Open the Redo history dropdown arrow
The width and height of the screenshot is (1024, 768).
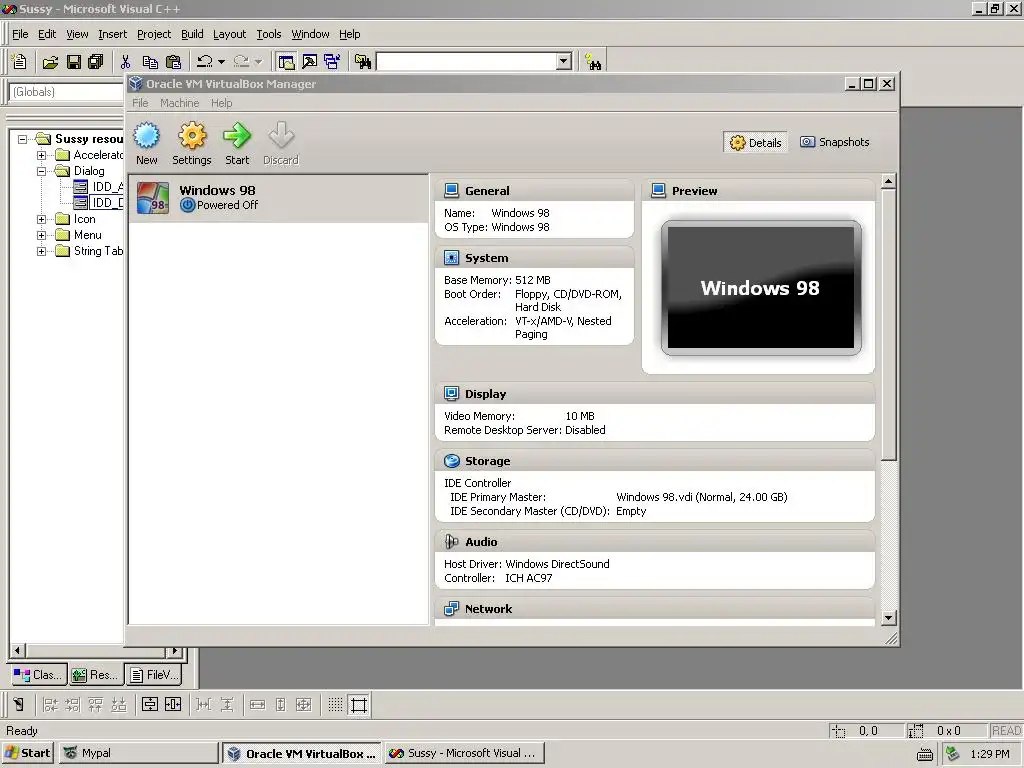tap(258, 62)
